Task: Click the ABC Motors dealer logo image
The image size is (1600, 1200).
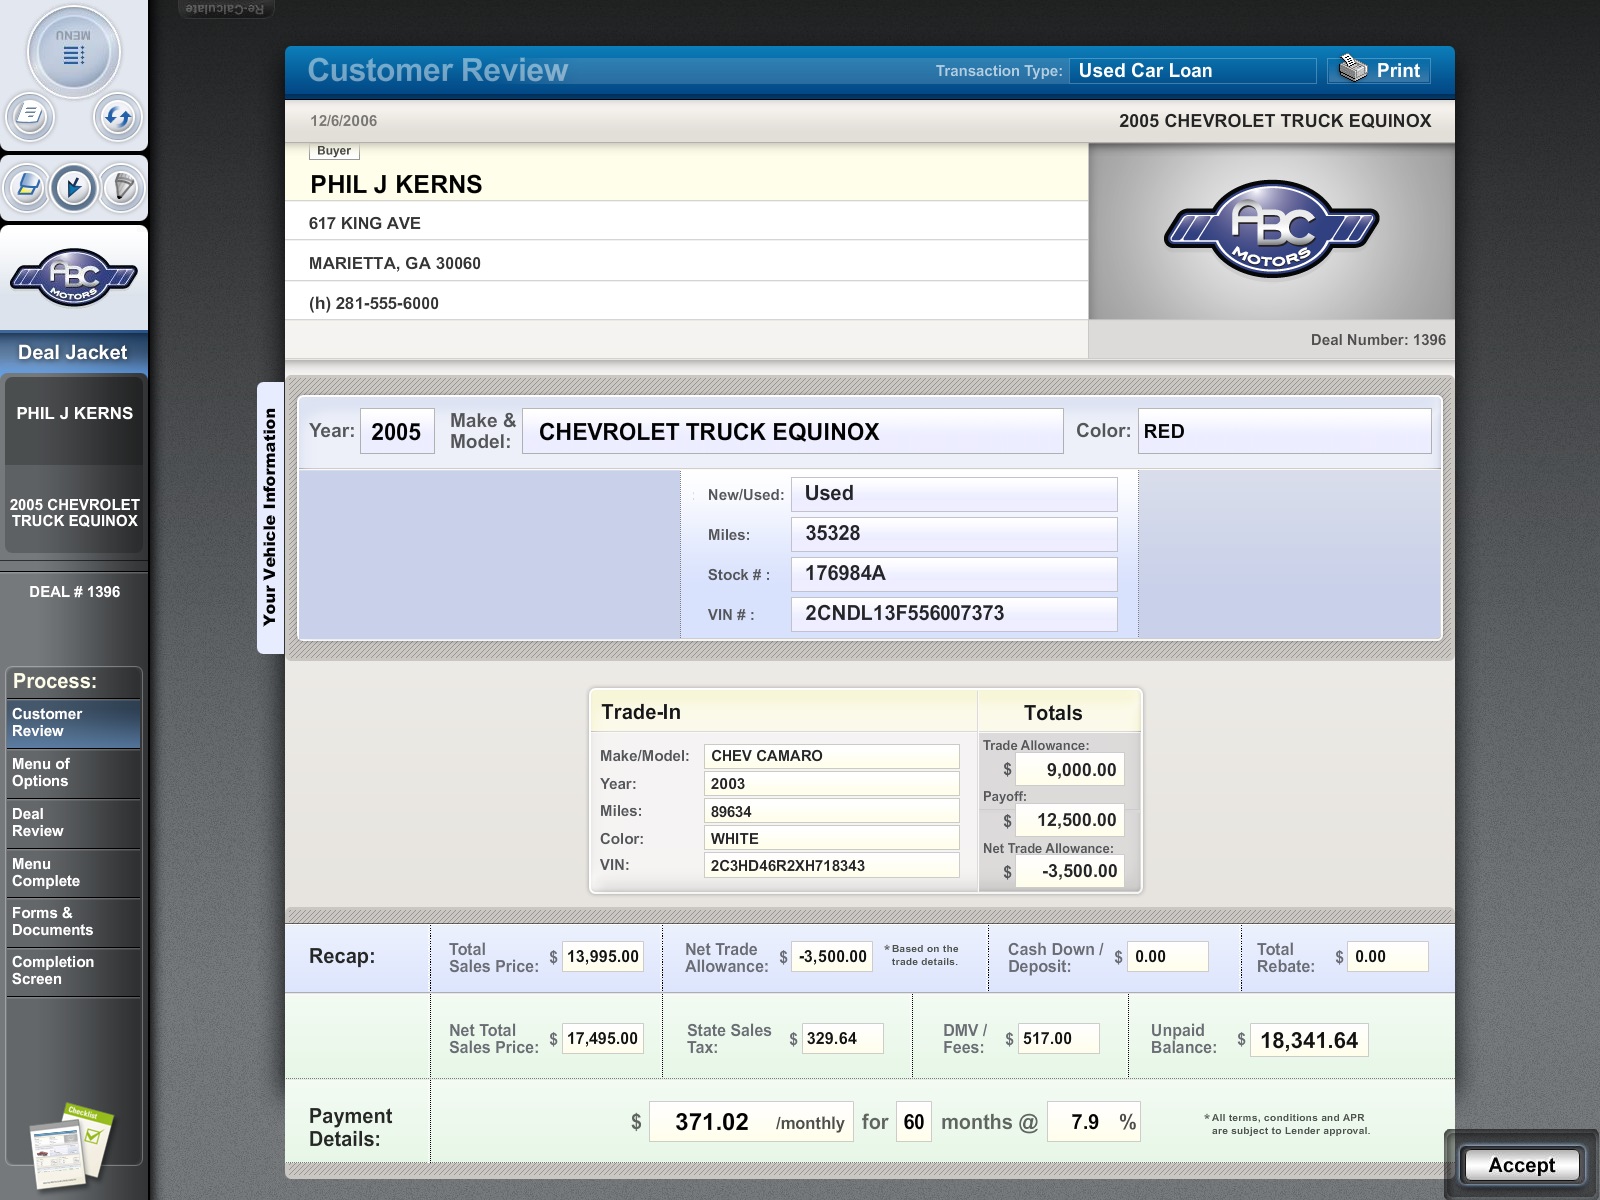Action: point(1271,230)
